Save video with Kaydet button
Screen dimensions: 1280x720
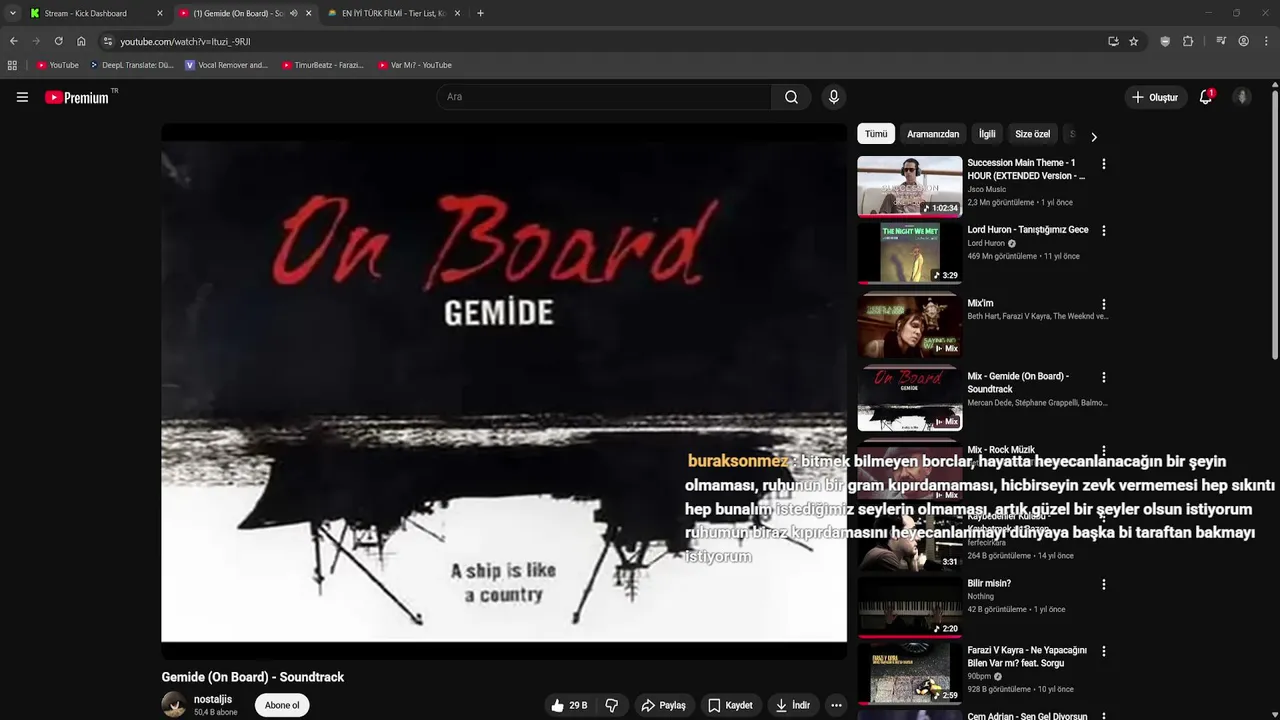click(730, 705)
